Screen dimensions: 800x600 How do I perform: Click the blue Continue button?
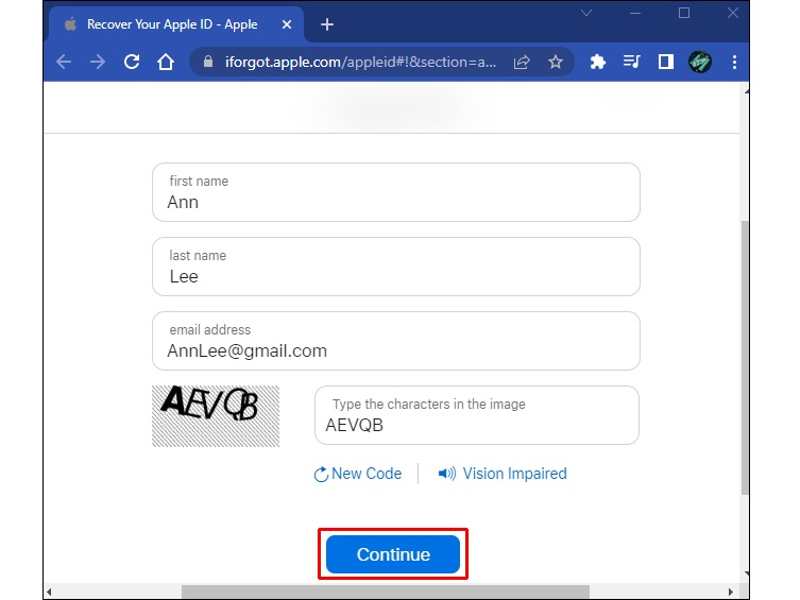pyautogui.click(x=393, y=554)
